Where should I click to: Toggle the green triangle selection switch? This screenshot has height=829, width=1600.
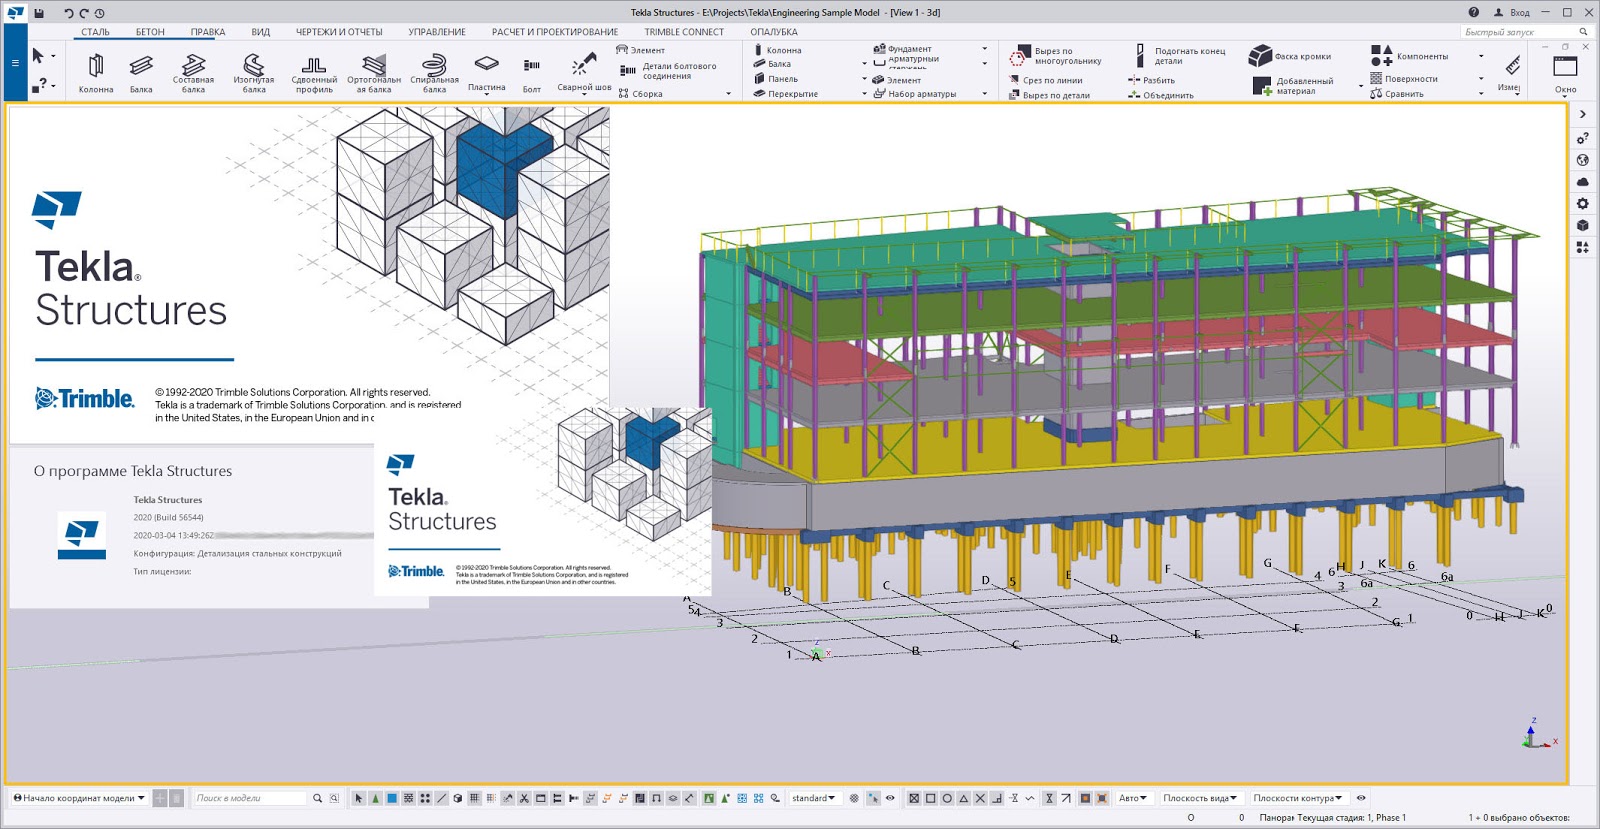point(375,798)
